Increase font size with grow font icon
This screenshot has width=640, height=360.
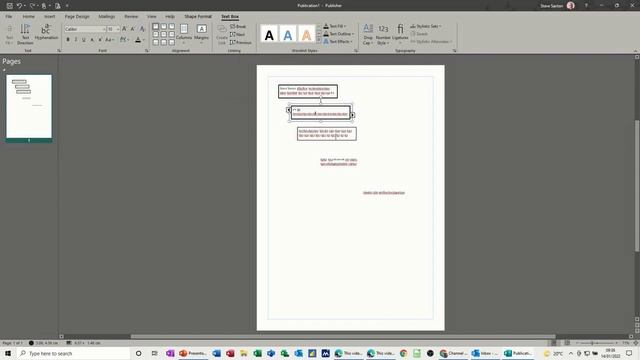click(124, 29)
